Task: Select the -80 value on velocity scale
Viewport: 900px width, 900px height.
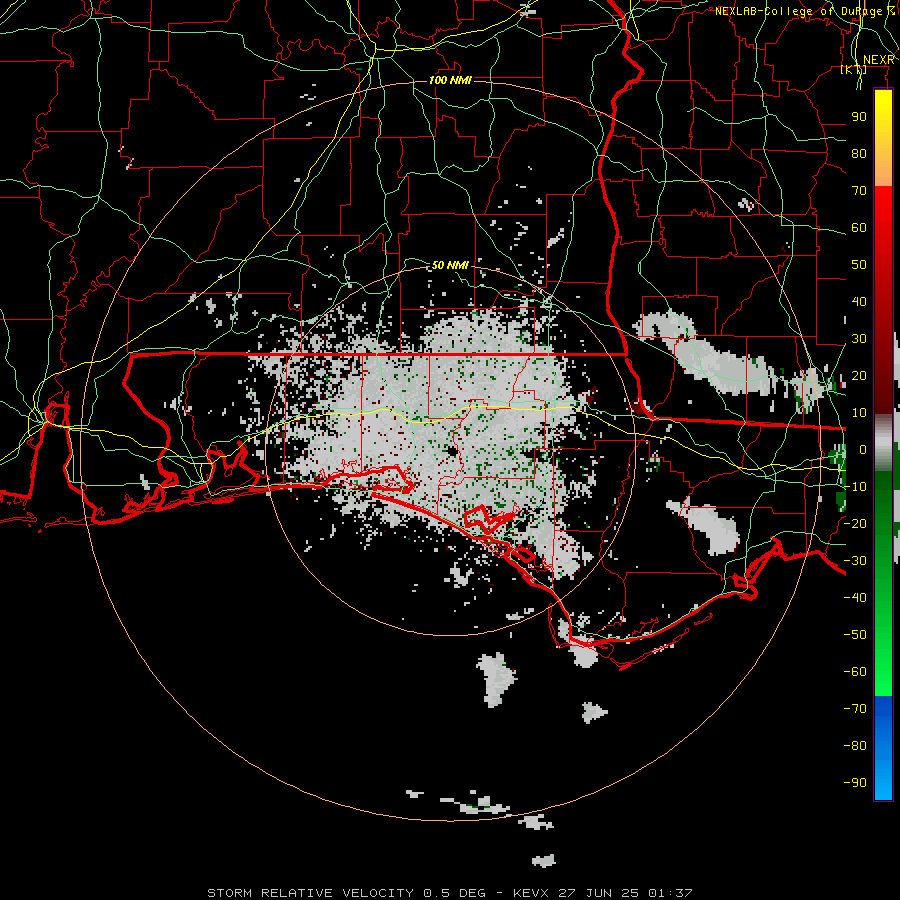Action: tap(855, 746)
